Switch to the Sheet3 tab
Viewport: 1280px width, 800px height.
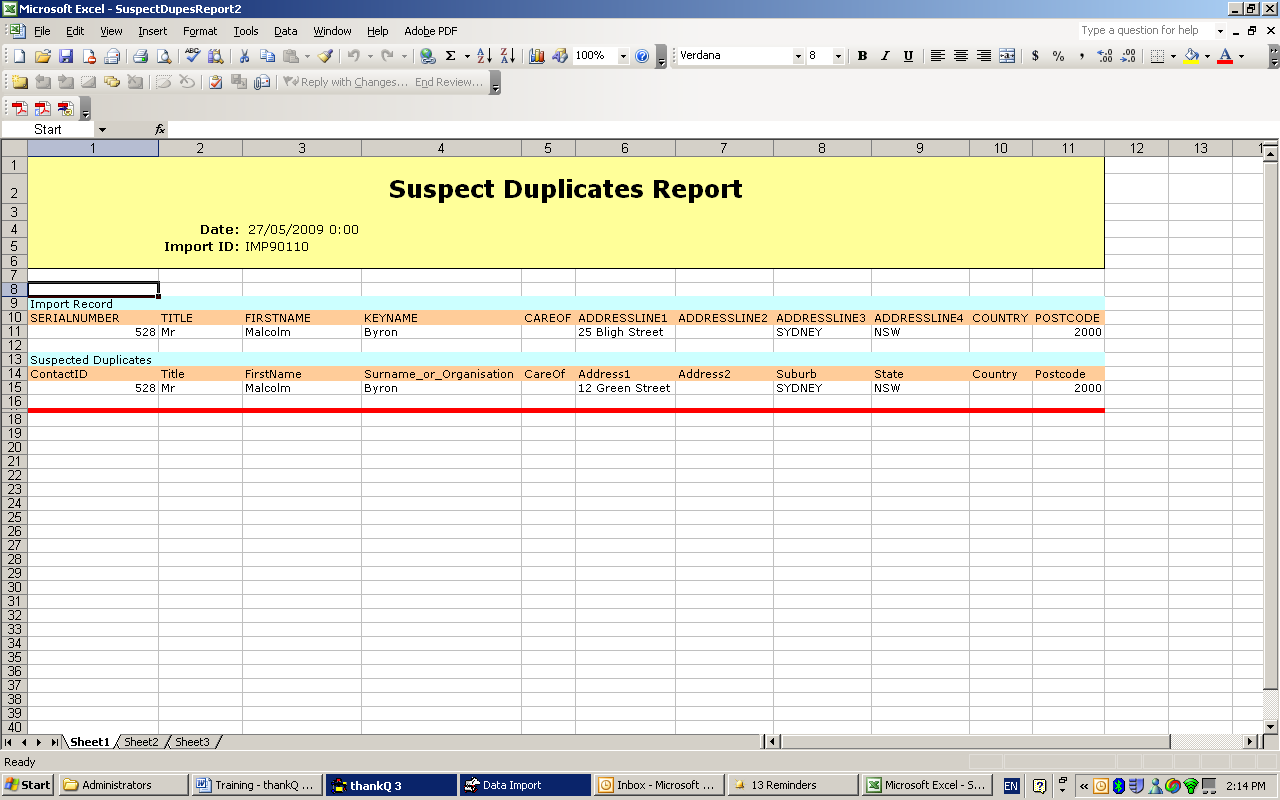(192, 742)
